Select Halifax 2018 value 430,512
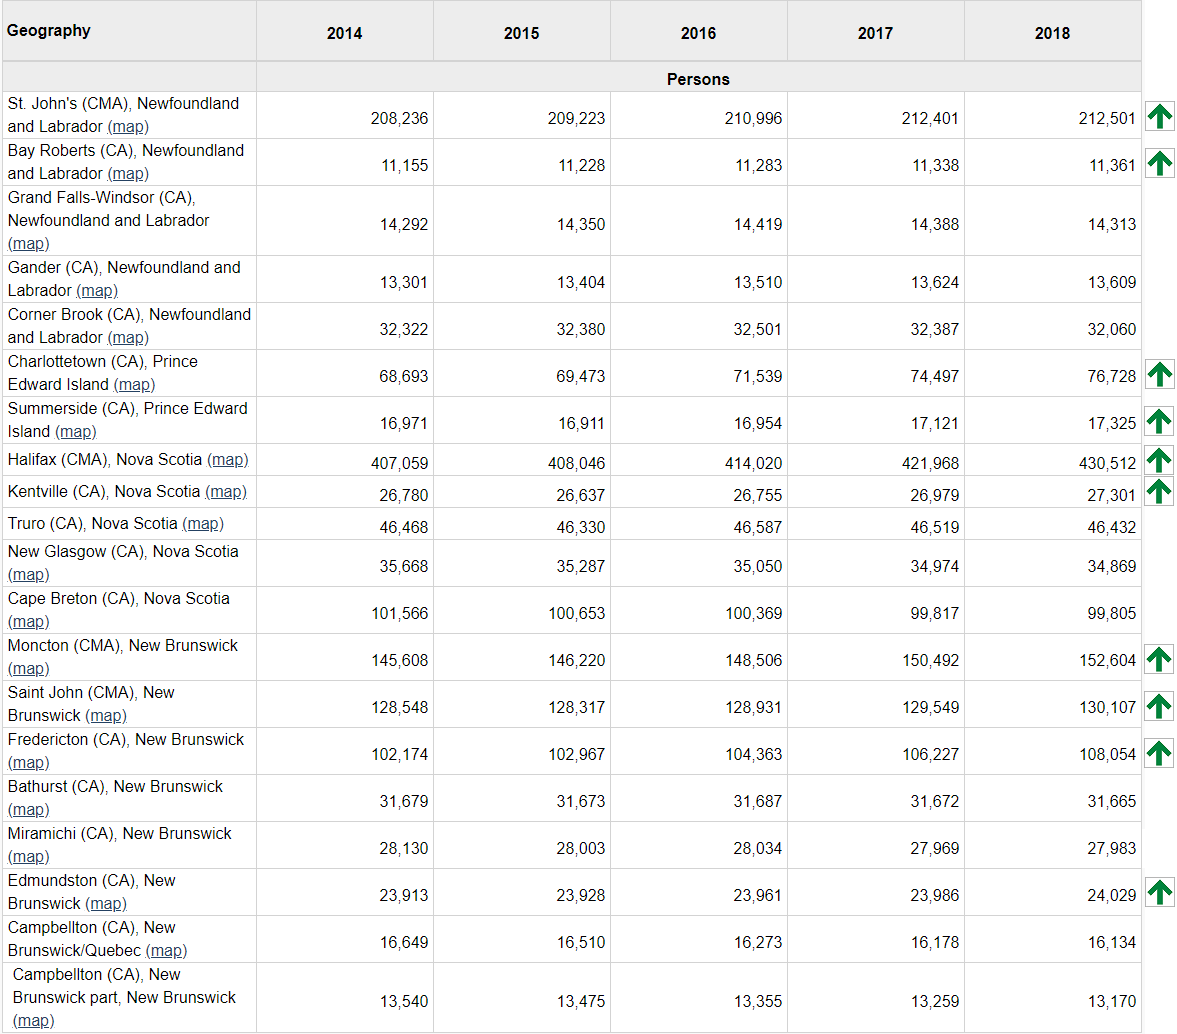Screen dimensions: 1177x1034 (1107, 464)
